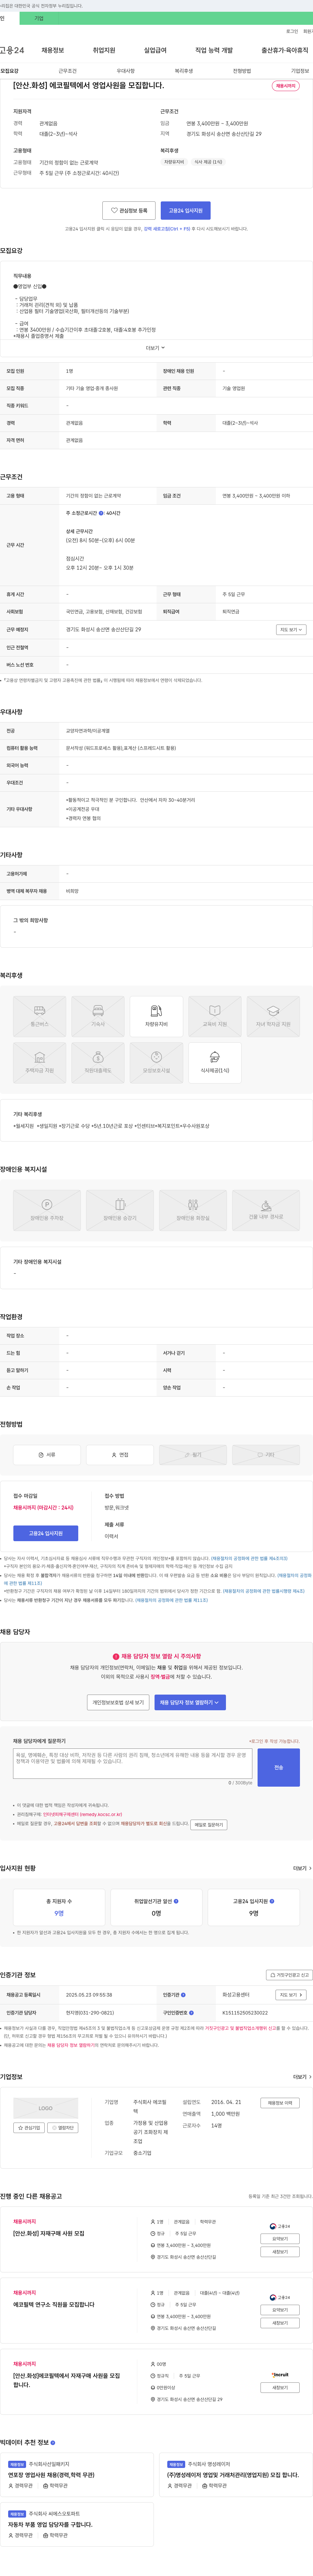This screenshot has width=313, height=2576.
Task: Open the 실업급여 menu
Action: 155,50
